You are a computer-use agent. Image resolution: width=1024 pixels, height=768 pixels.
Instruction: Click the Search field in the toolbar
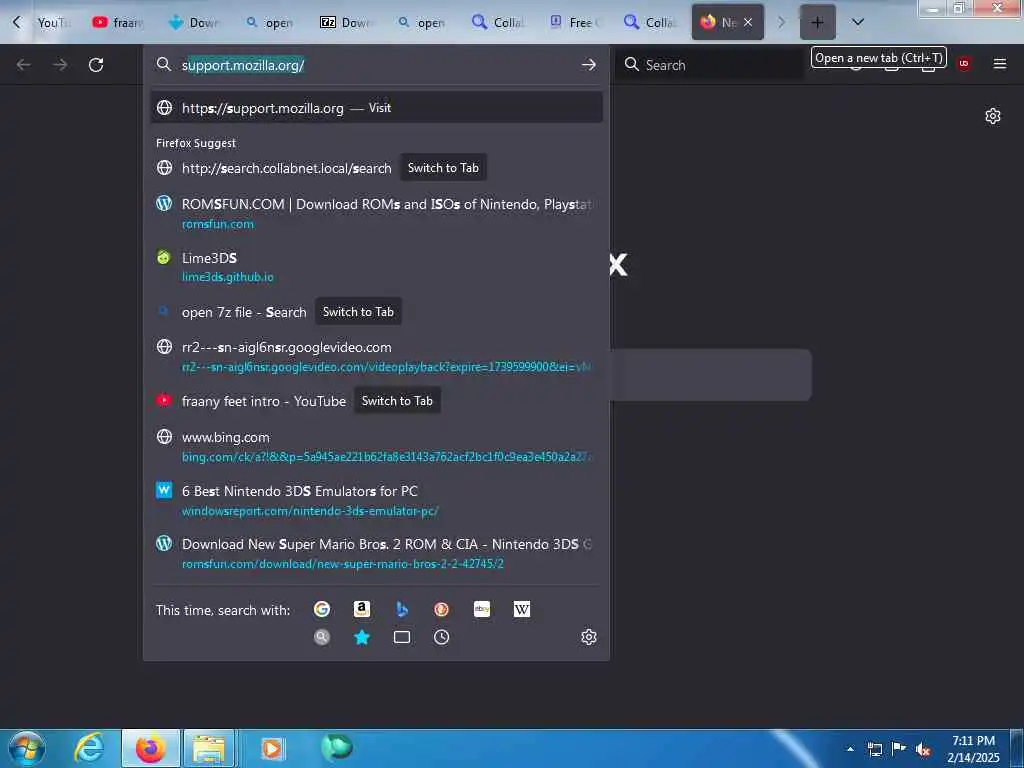tap(710, 65)
